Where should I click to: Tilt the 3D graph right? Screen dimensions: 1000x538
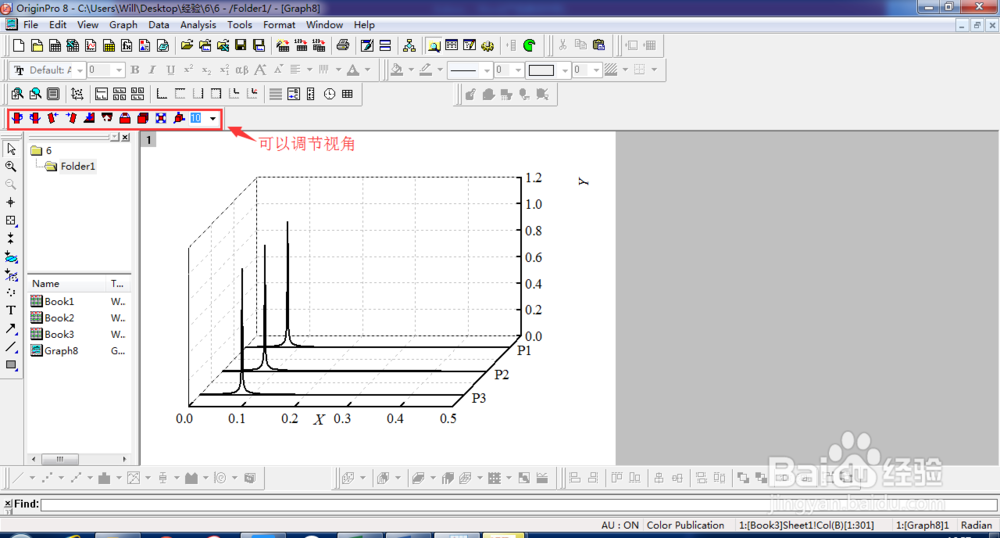point(71,118)
